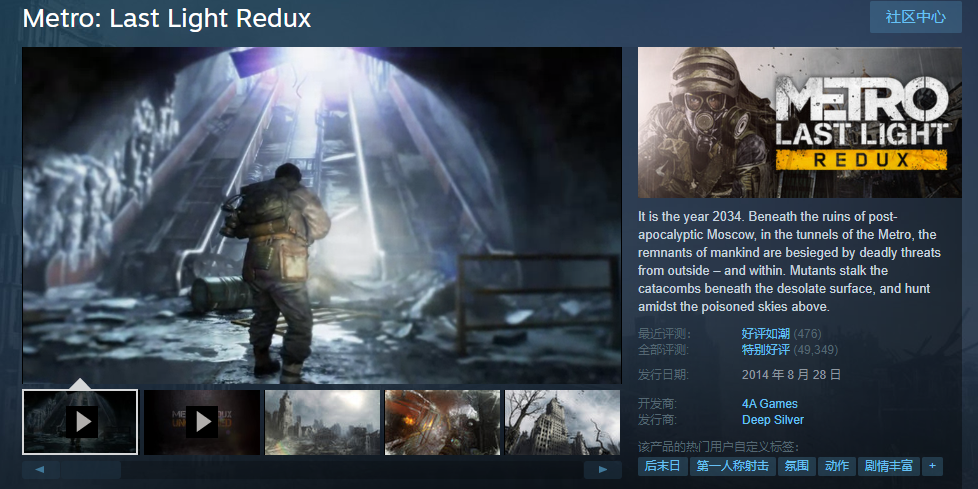
Task: Select the 氛围 tag
Action: tap(796, 466)
